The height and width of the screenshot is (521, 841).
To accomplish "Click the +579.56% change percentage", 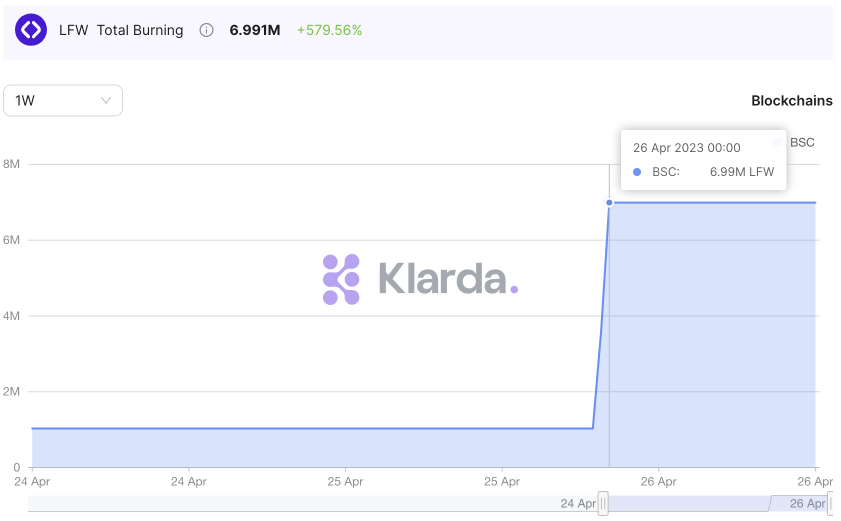I will [329, 30].
